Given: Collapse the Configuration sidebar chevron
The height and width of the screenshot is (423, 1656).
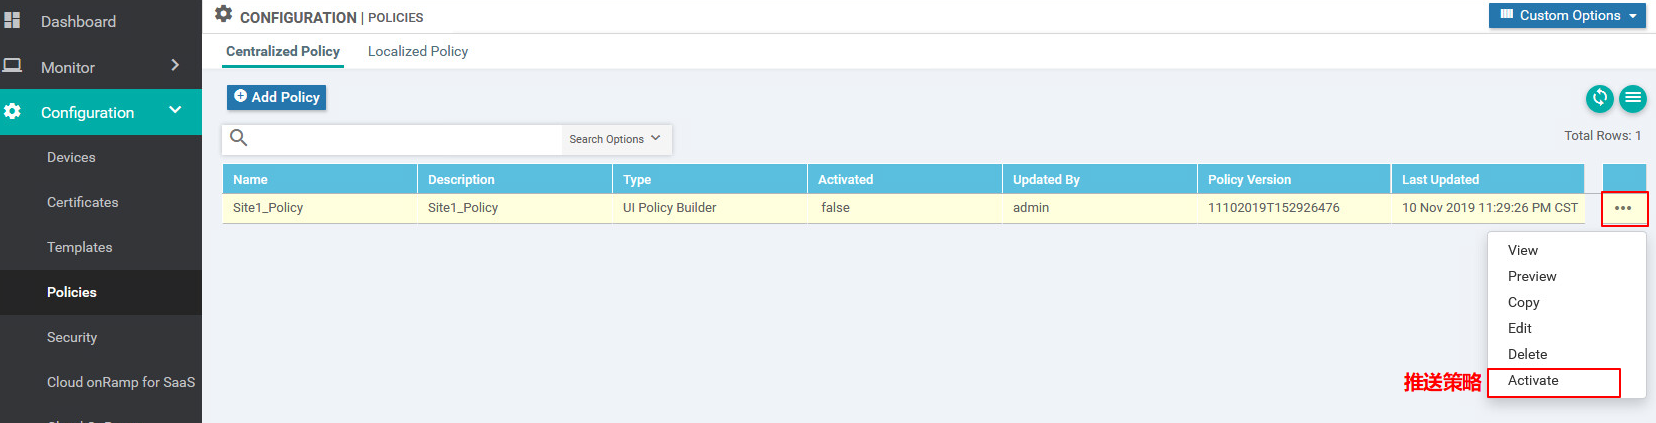Looking at the screenshot, I should (x=175, y=110).
